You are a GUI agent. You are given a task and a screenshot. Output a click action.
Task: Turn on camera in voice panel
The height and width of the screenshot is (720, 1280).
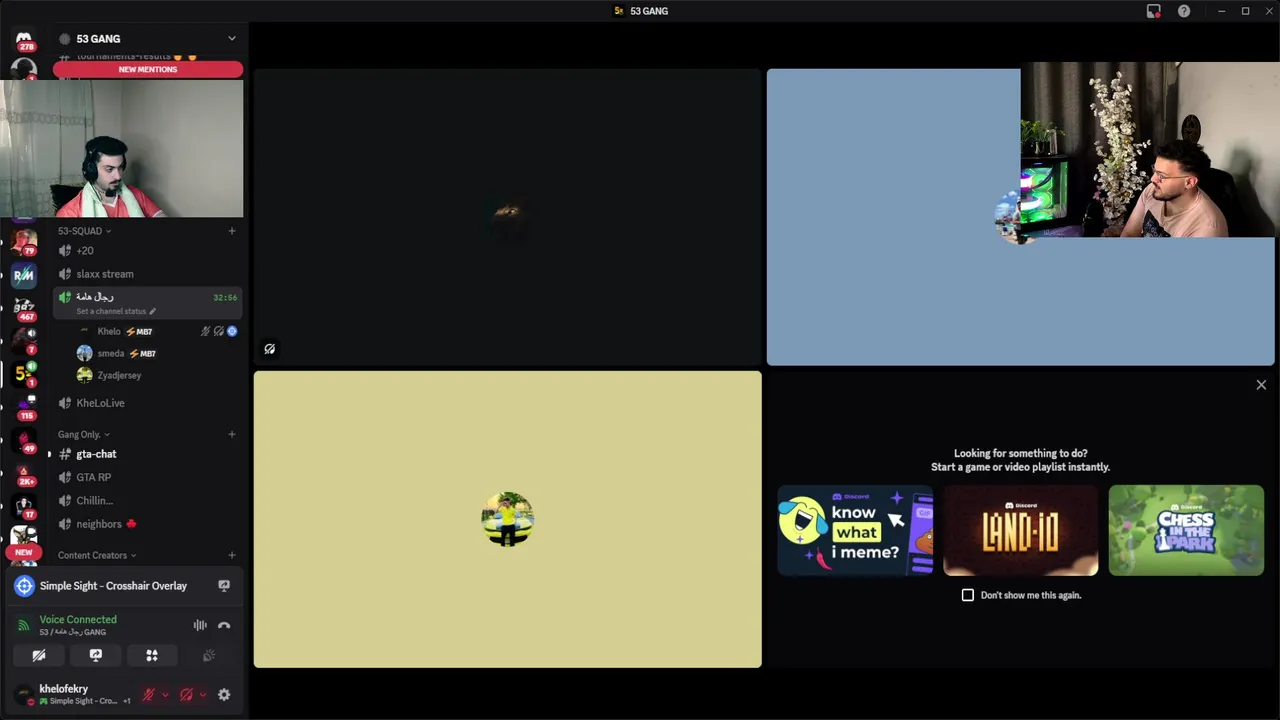[39, 656]
